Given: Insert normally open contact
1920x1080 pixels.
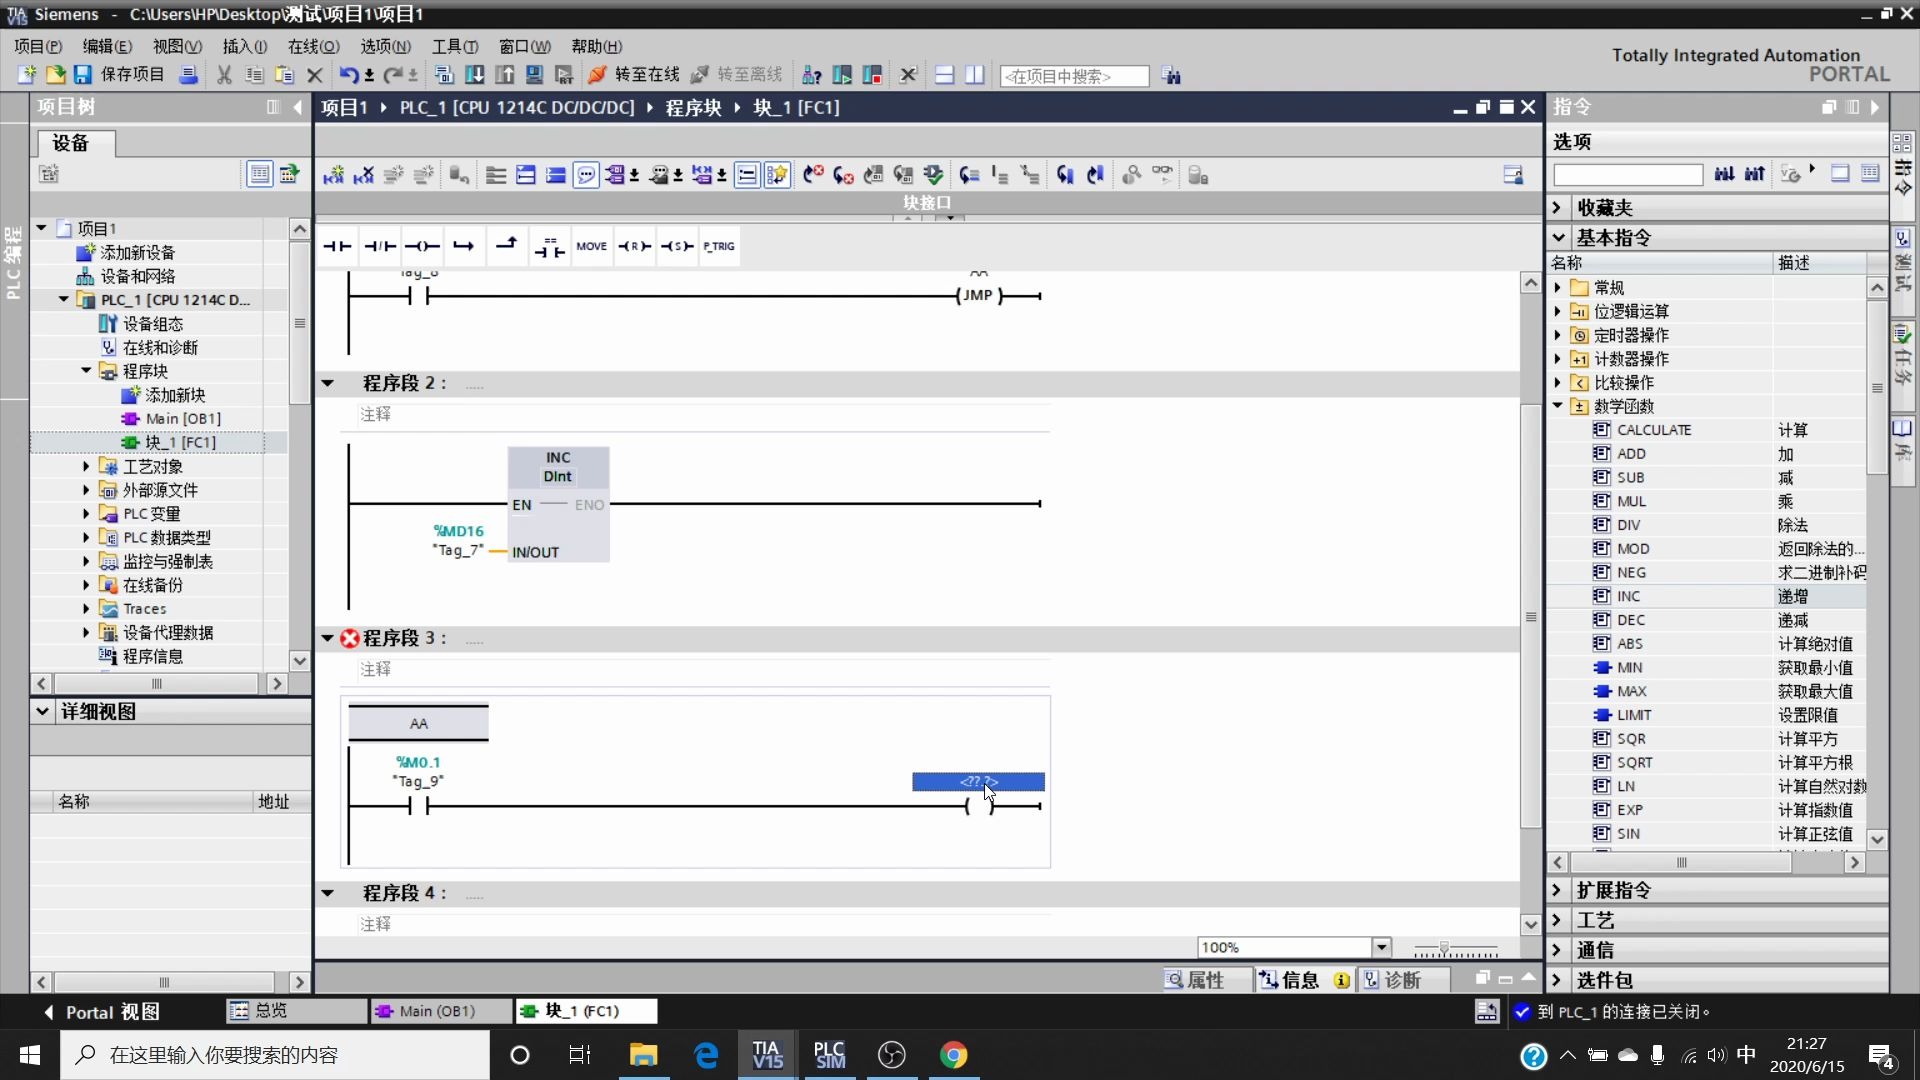Looking at the screenshot, I should pos(337,246).
